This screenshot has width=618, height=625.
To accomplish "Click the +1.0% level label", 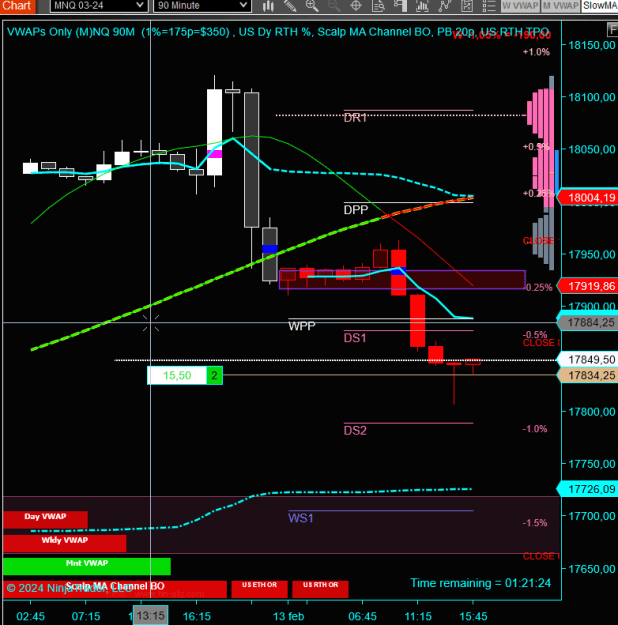I will click(x=536, y=52).
